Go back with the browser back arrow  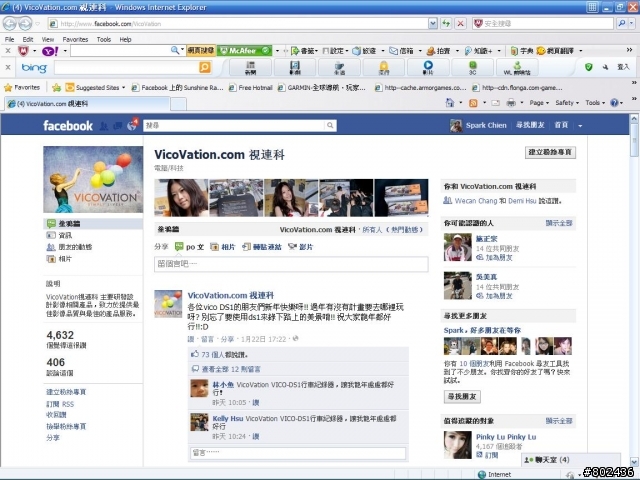tap(10, 24)
